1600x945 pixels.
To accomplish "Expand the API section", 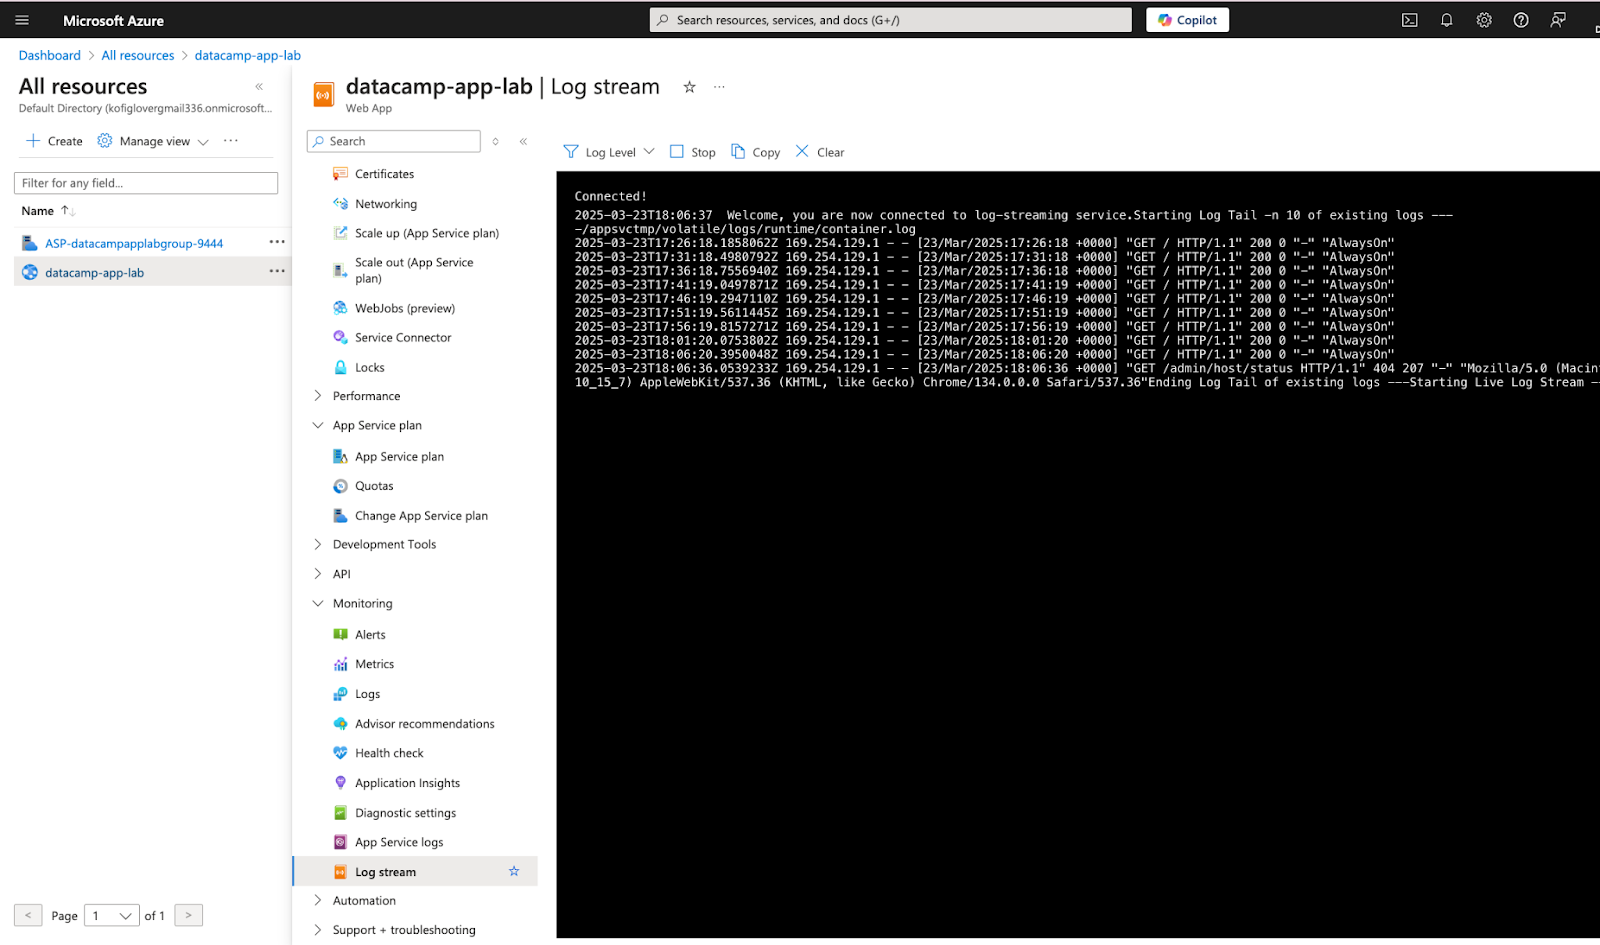I will point(341,574).
